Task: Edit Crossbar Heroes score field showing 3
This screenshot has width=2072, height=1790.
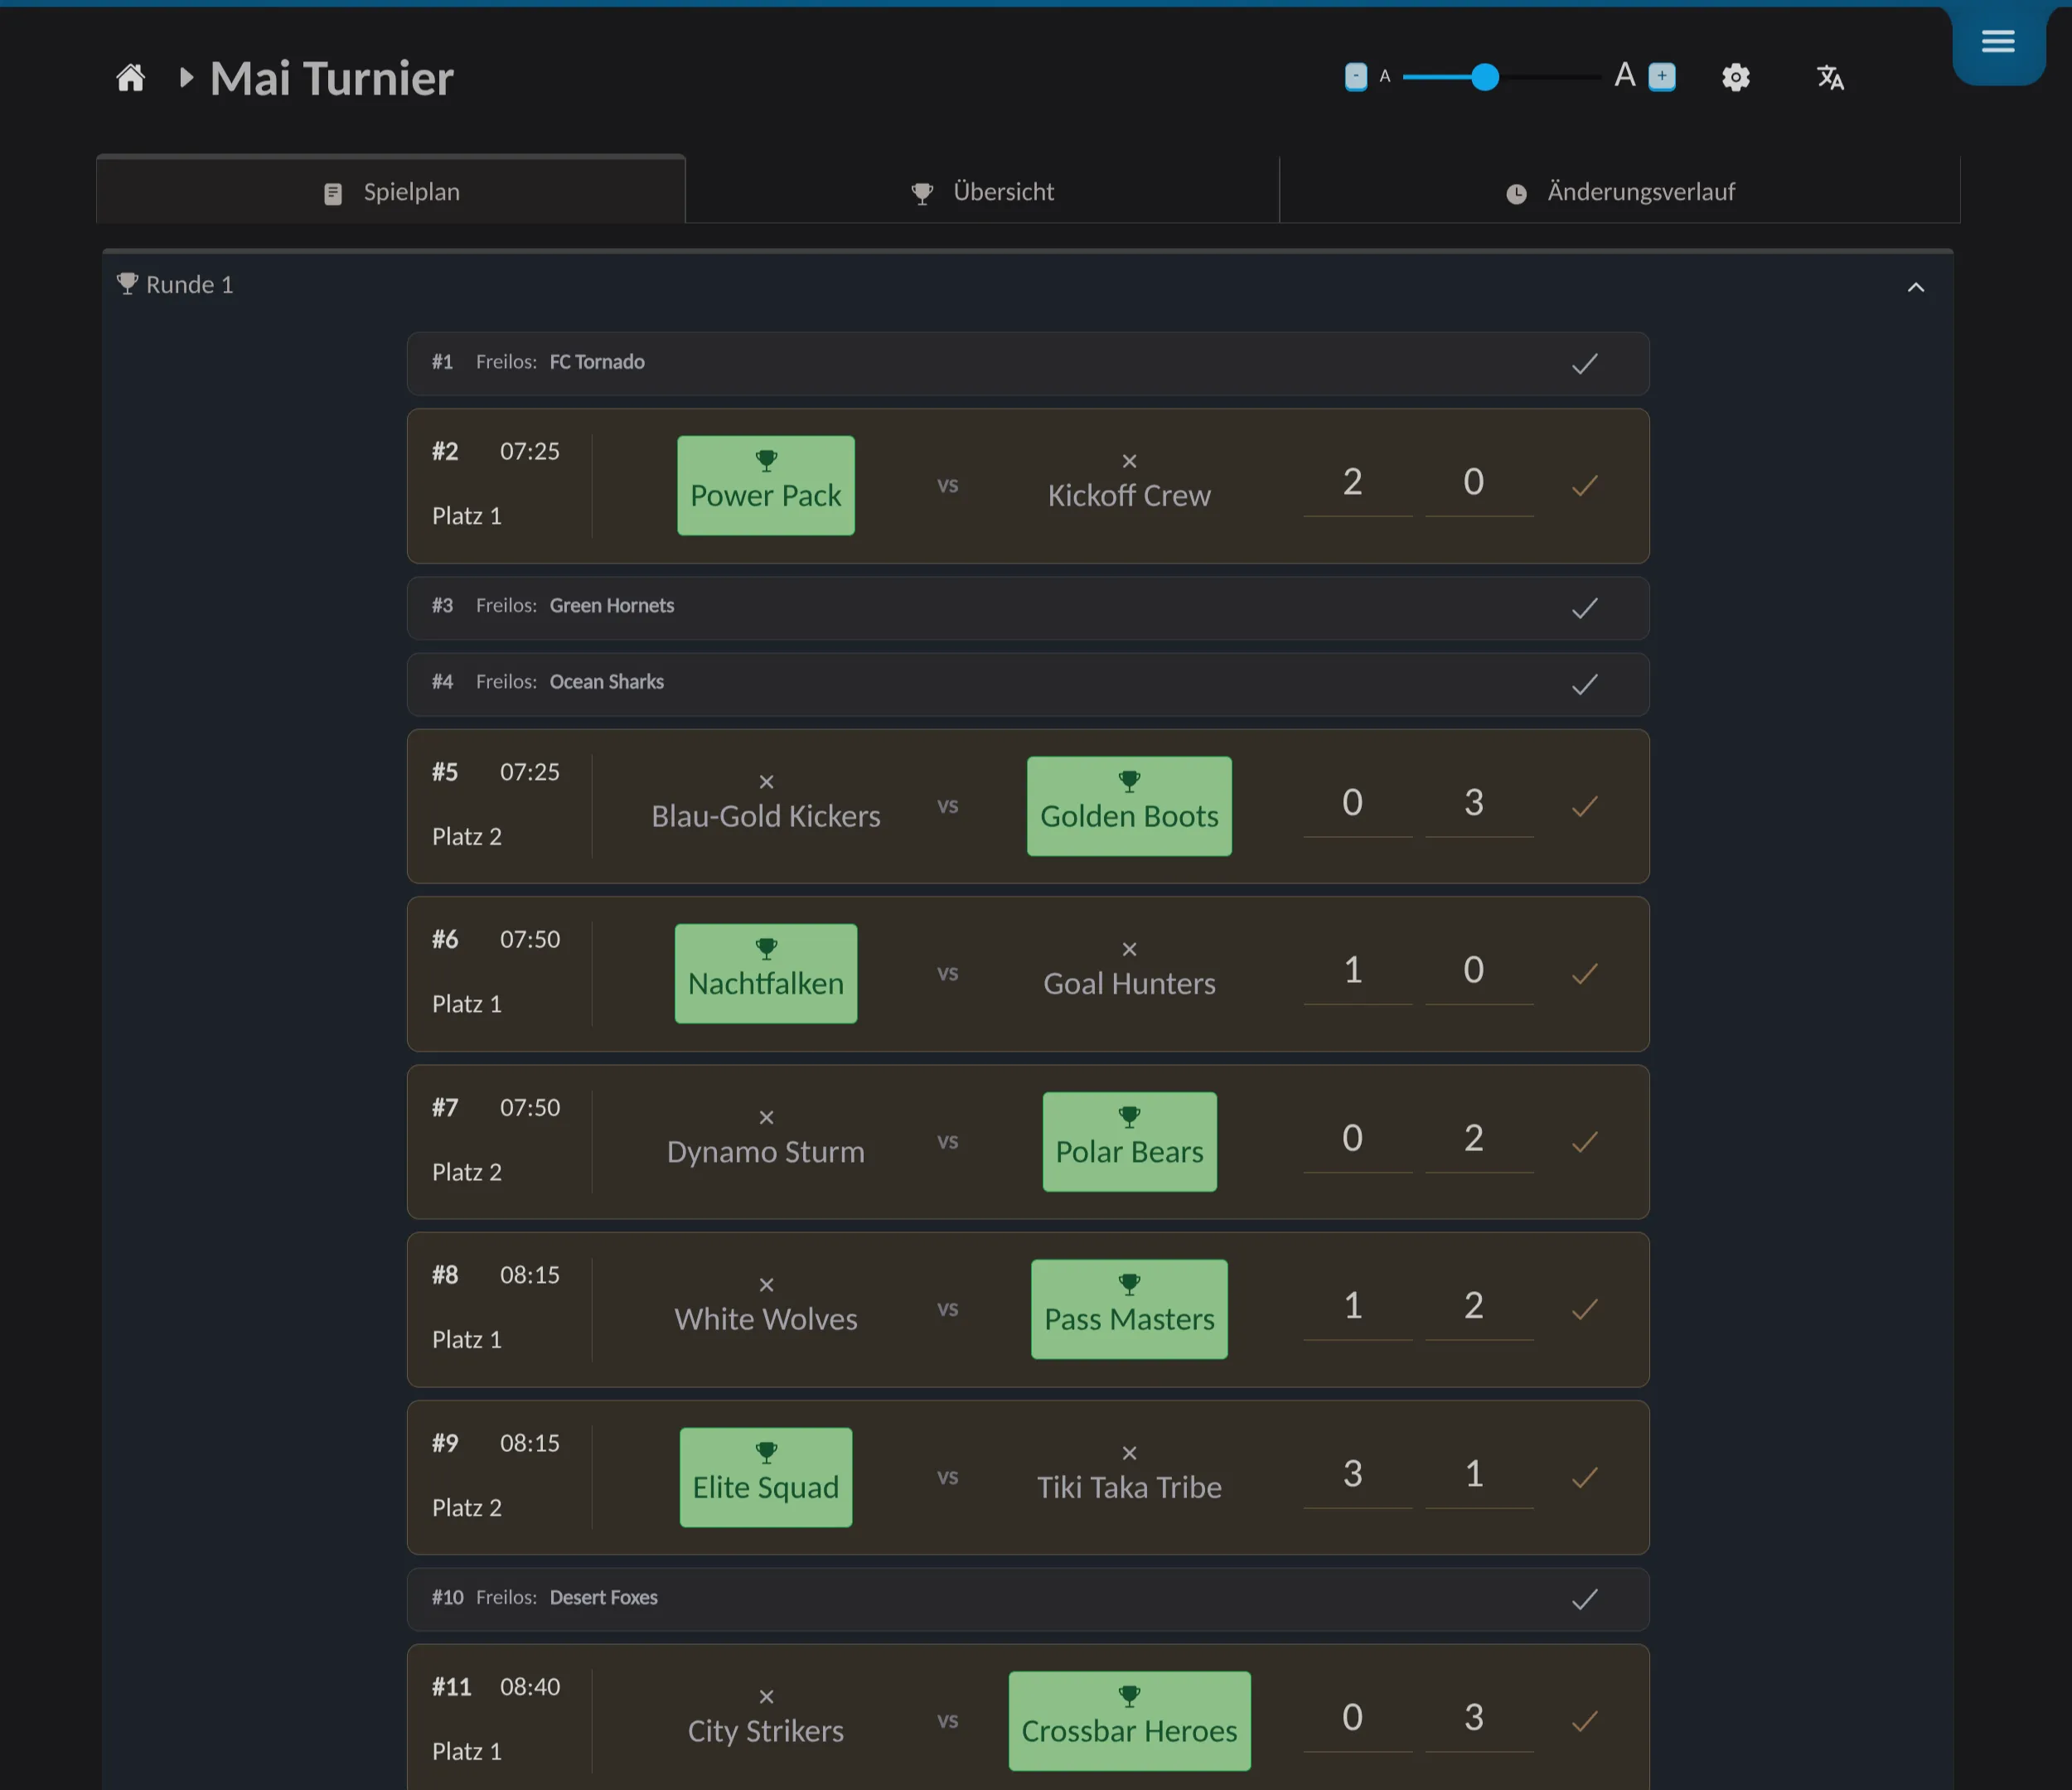Action: 1479,1719
